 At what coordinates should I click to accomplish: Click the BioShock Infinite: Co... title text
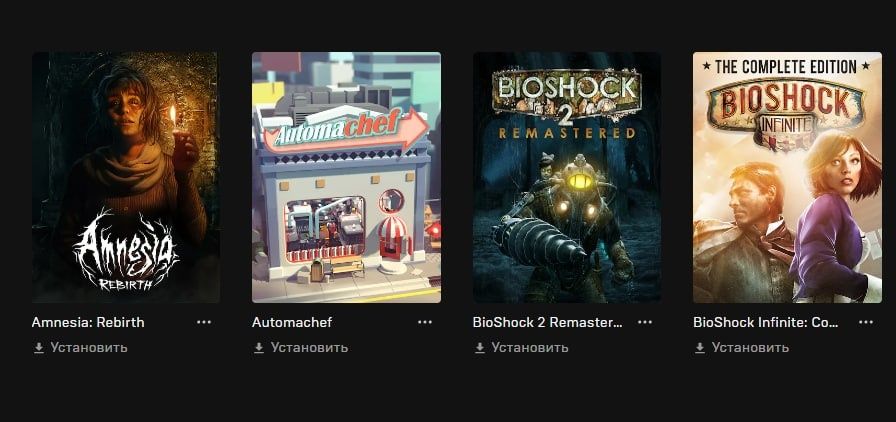(766, 323)
